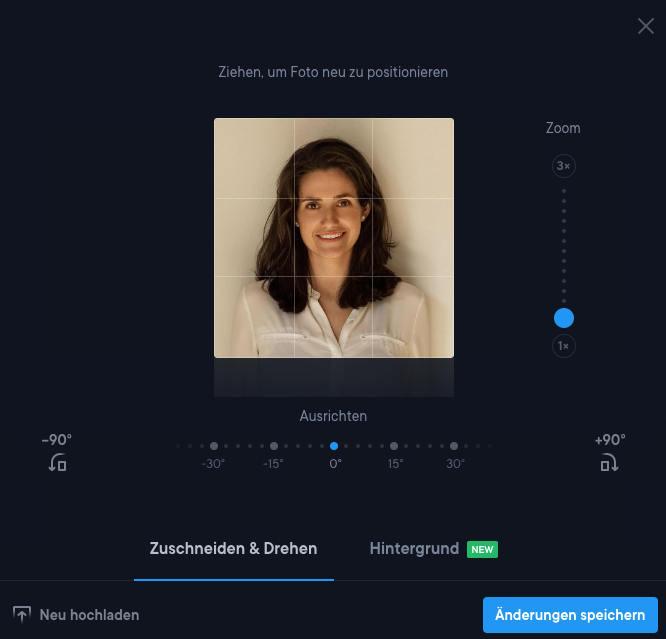Switch to Zuschneiden & Drehen tab
The image size is (666, 639).
tap(233, 549)
